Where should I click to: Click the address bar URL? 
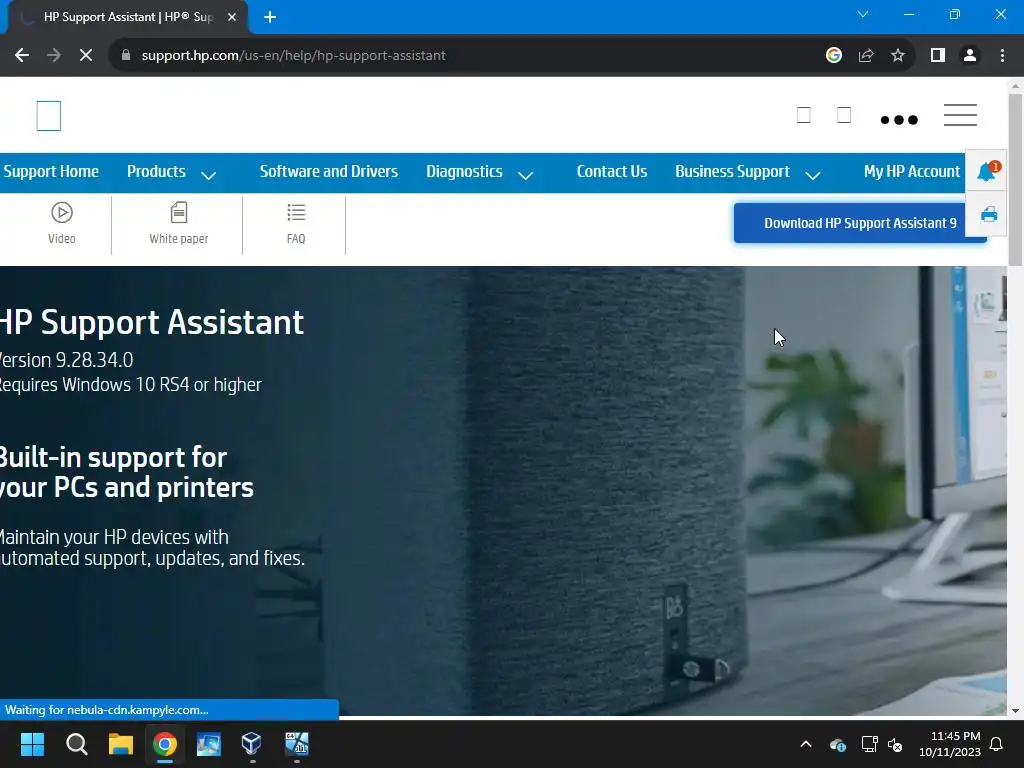tap(293, 56)
